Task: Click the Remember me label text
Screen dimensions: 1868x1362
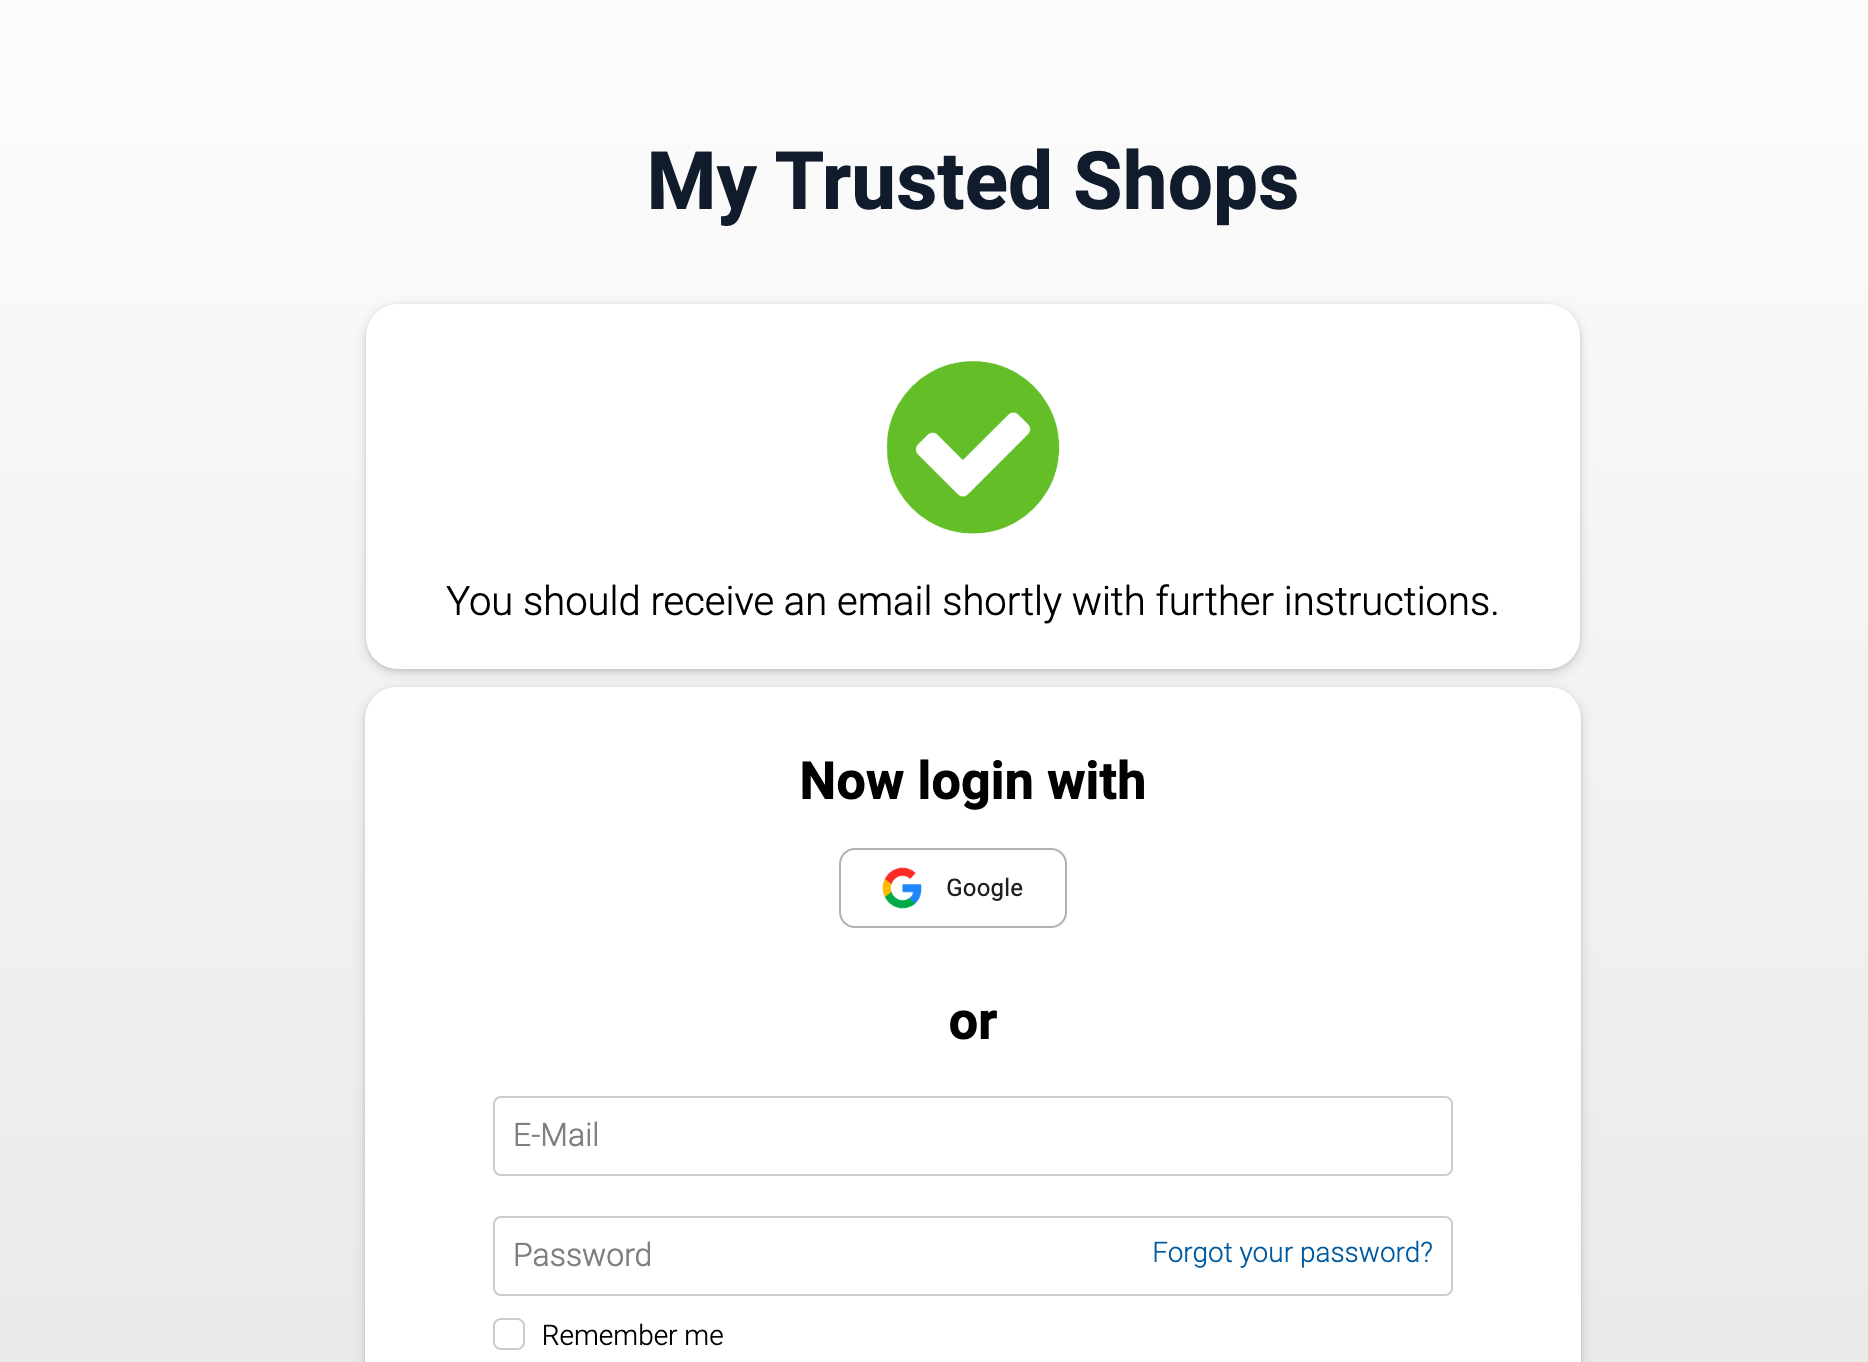Action: point(632,1335)
